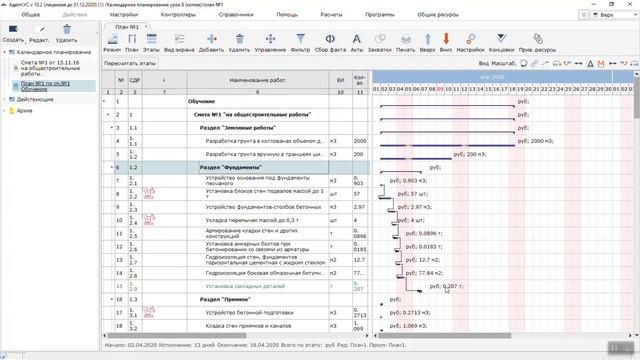The width and height of the screenshot is (640, 360).
Task: Select the Действующие tree item
Action: [x=35, y=99]
